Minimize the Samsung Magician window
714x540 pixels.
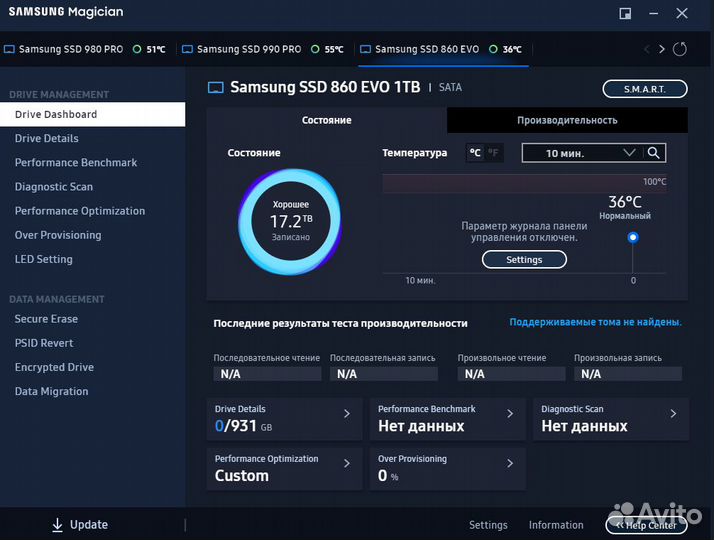[653, 14]
